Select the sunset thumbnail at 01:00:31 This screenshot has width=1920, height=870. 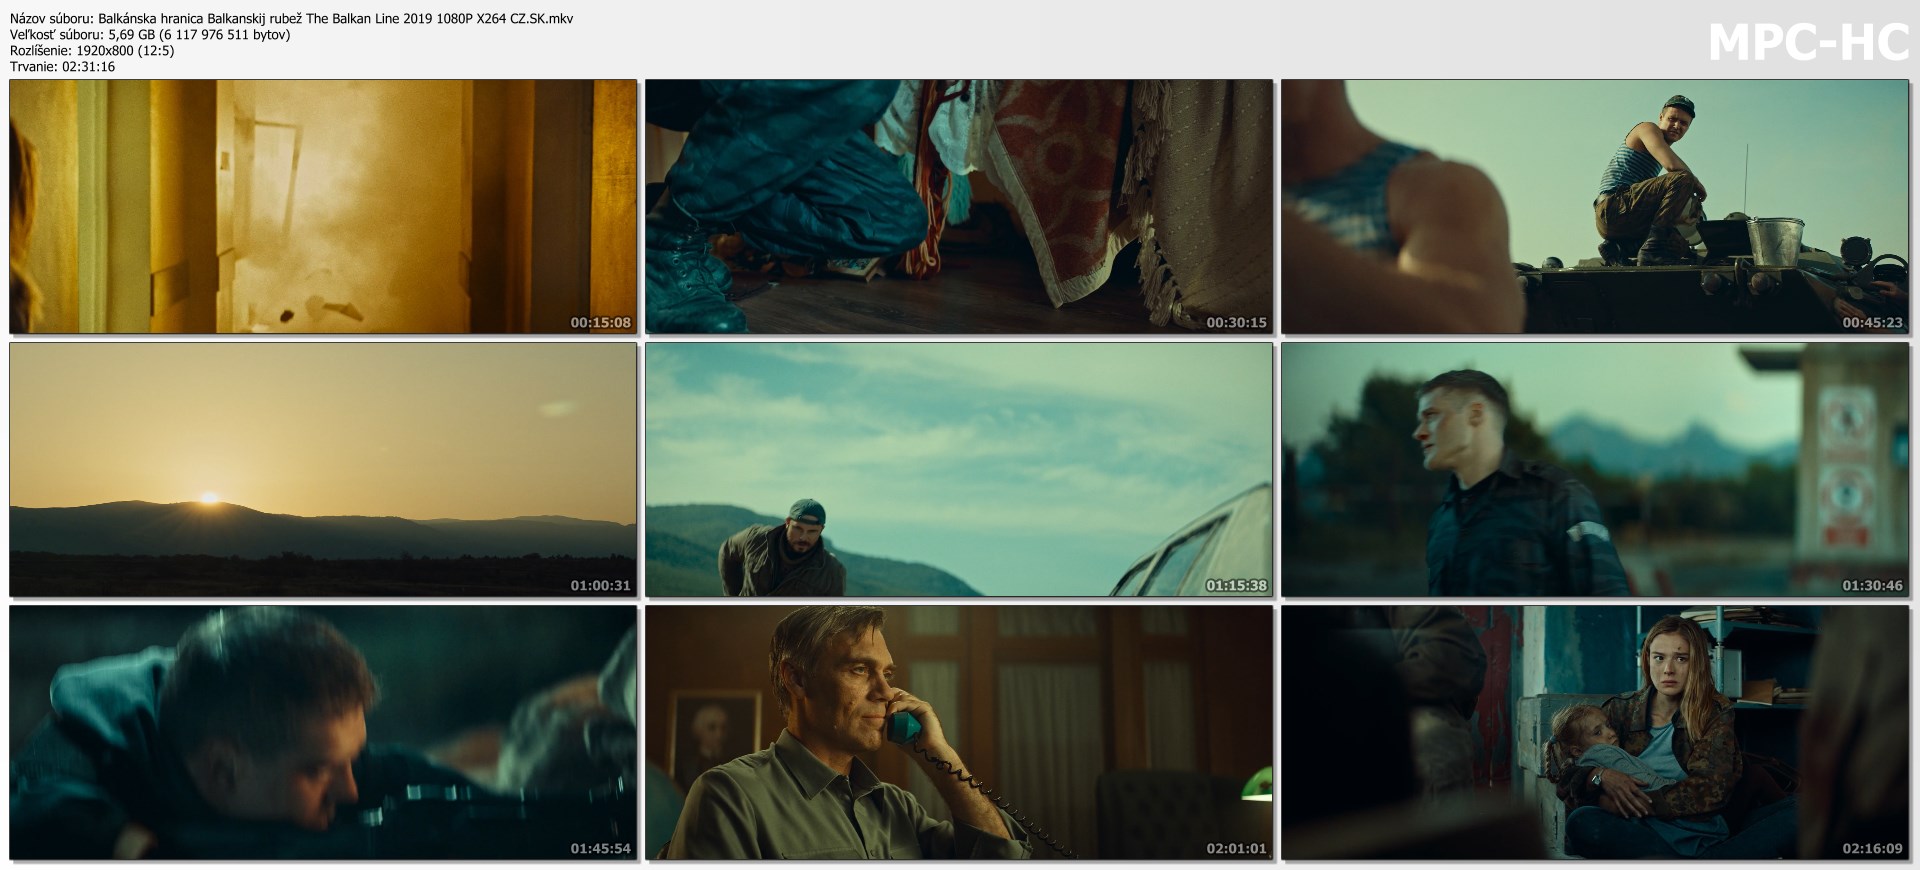point(323,470)
